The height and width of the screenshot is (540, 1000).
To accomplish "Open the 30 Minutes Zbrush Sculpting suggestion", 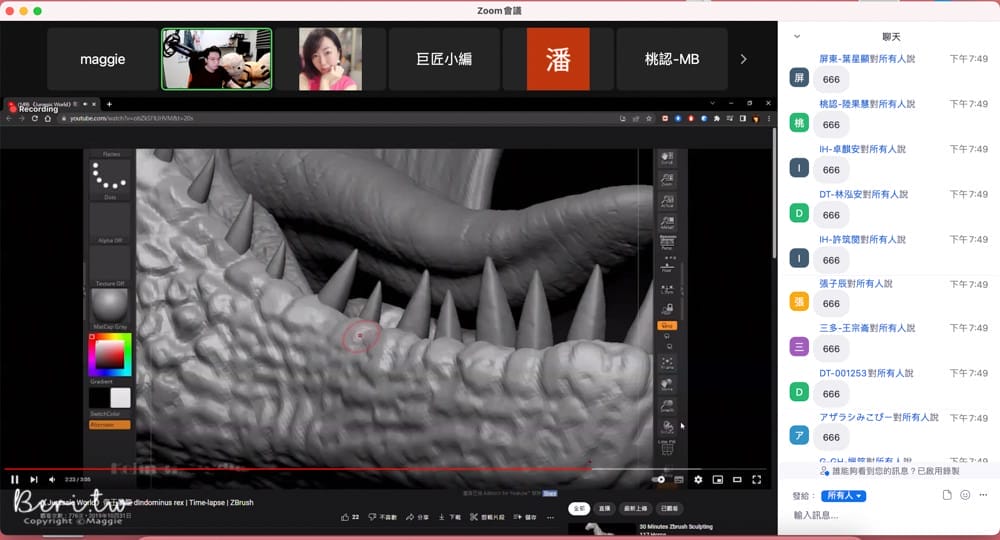I will click(676, 527).
